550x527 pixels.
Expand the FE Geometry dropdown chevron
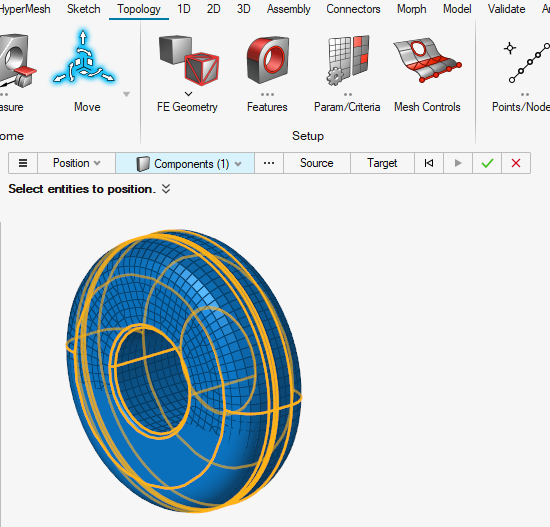tap(188, 94)
